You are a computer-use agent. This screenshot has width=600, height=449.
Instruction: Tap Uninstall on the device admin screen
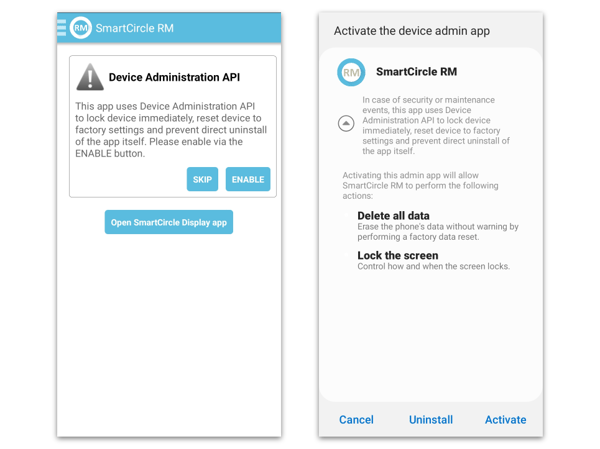tap(431, 420)
